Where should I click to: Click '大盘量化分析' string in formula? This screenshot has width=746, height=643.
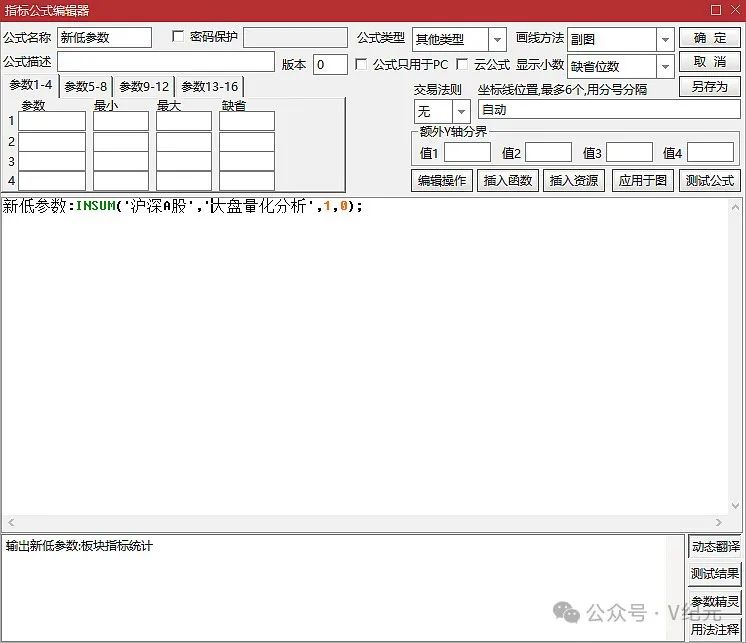coord(257,206)
